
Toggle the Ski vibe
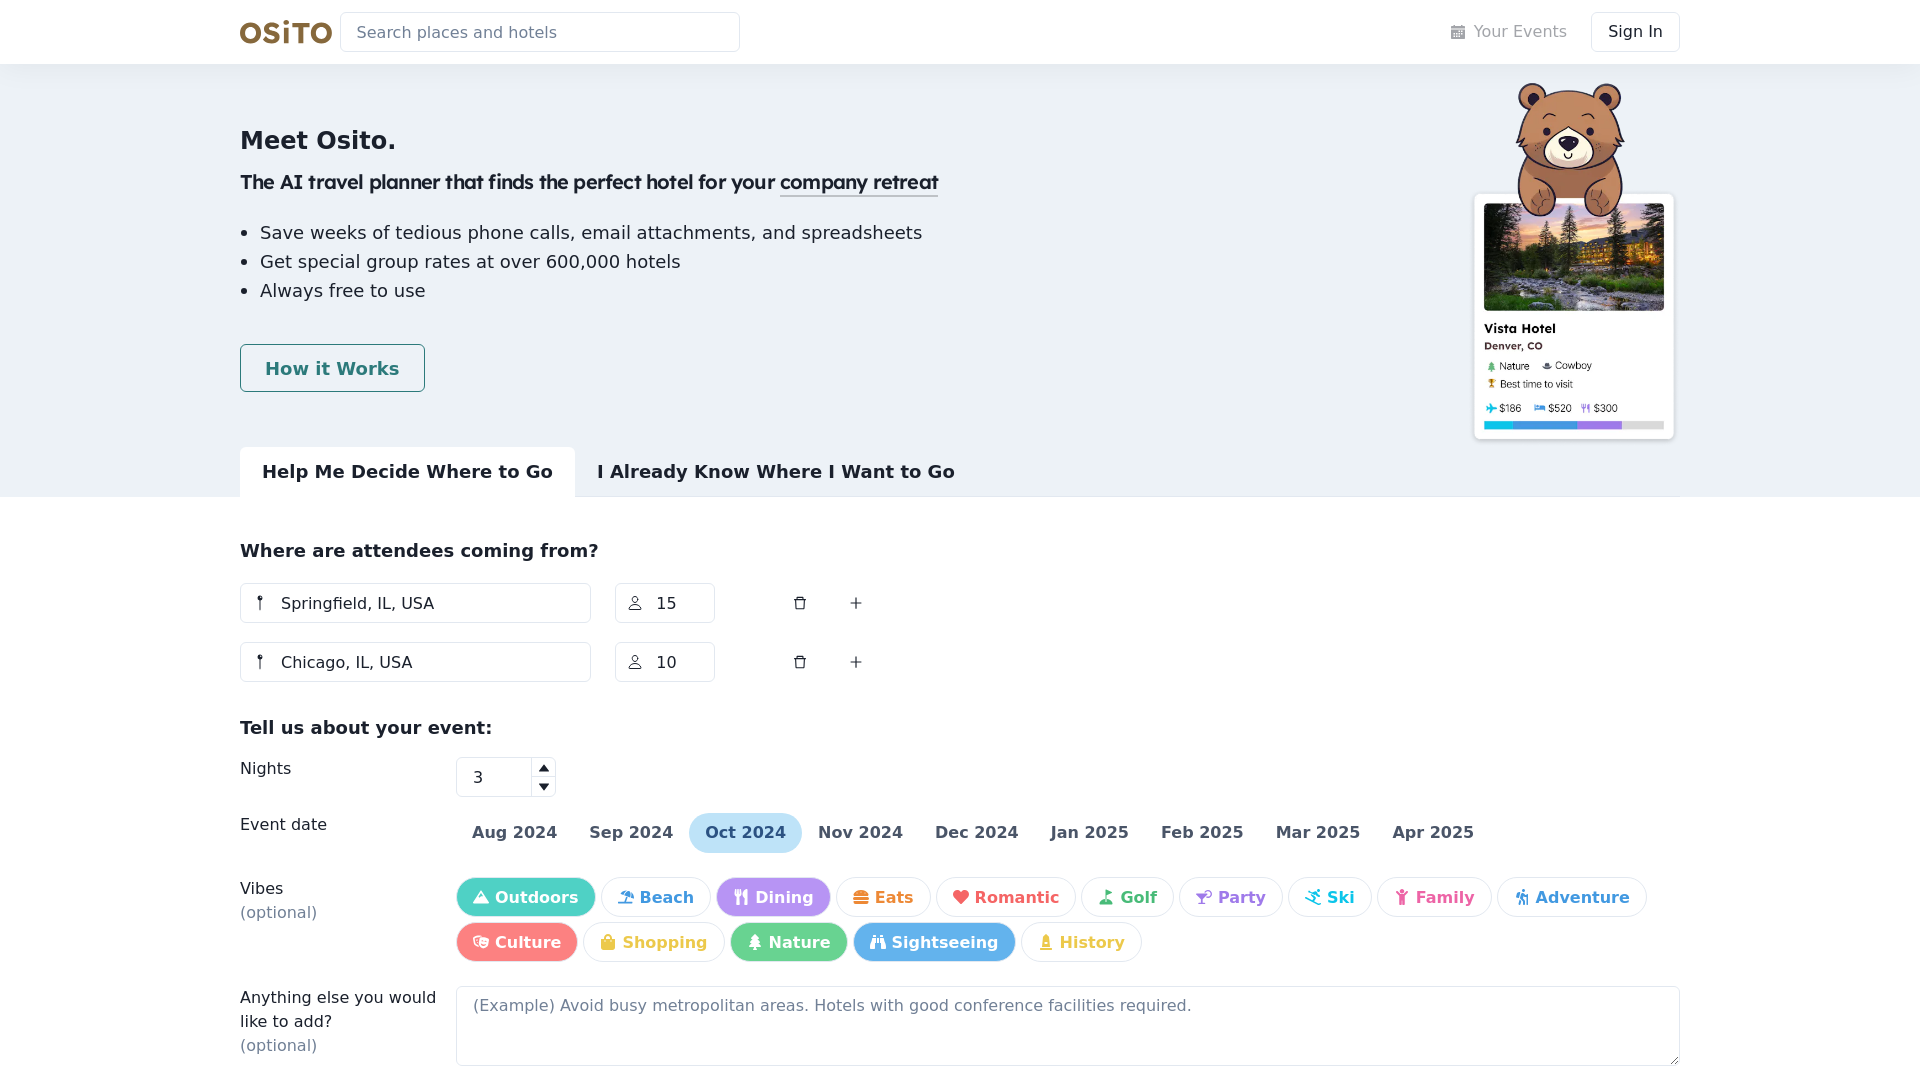[x=1330, y=897]
